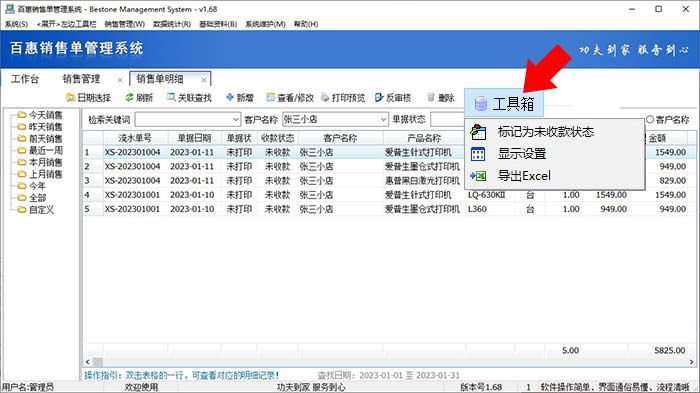The image size is (700, 393).
Task: Open the 基础资料(B) menu
Action: click(218, 24)
